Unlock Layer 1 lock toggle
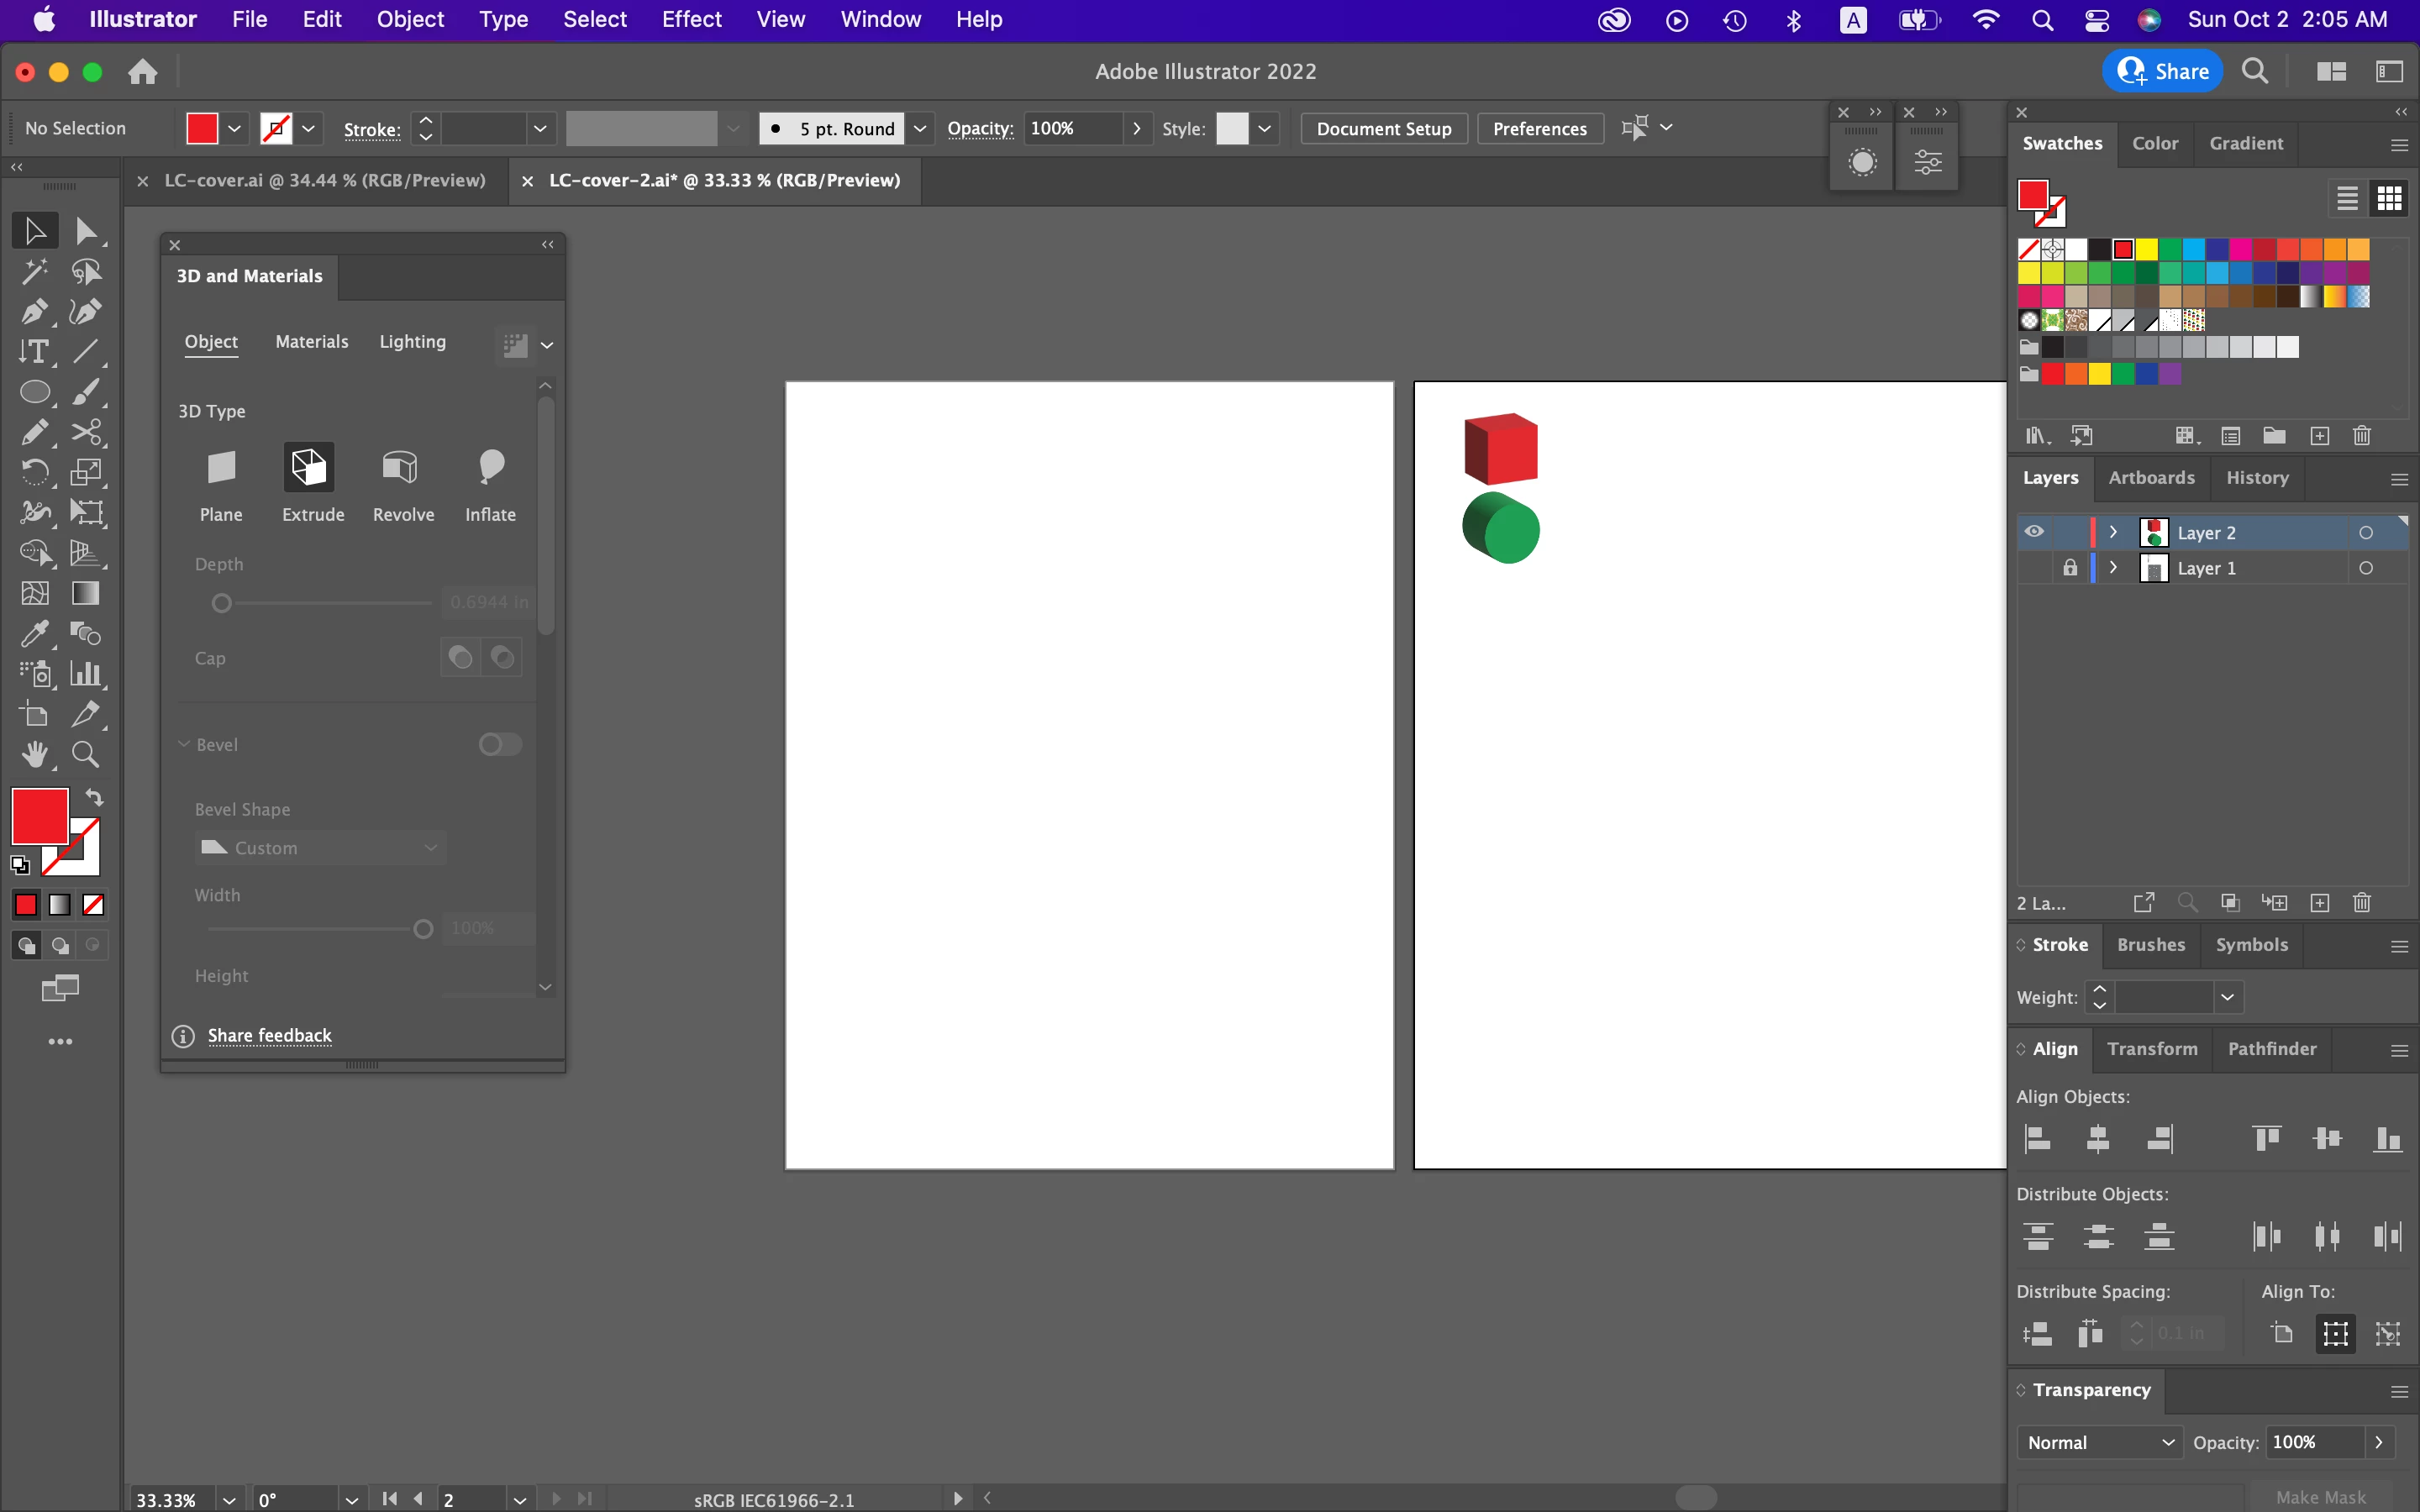2420x1512 pixels. [2069, 568]
